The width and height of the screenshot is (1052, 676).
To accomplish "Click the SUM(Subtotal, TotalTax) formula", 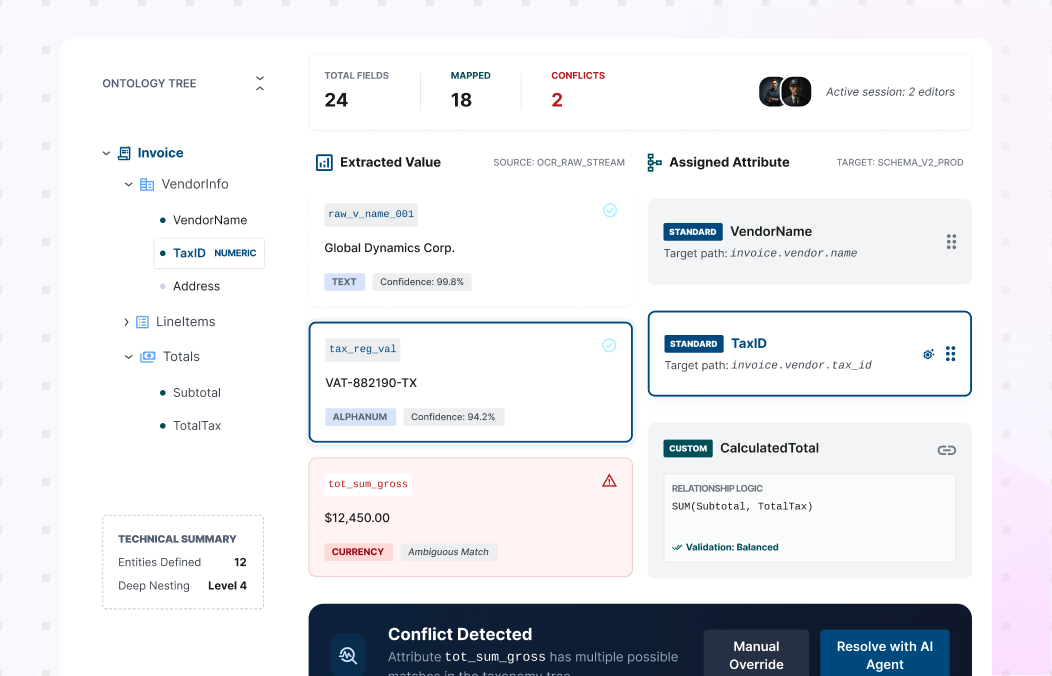I will click(742, 506).
